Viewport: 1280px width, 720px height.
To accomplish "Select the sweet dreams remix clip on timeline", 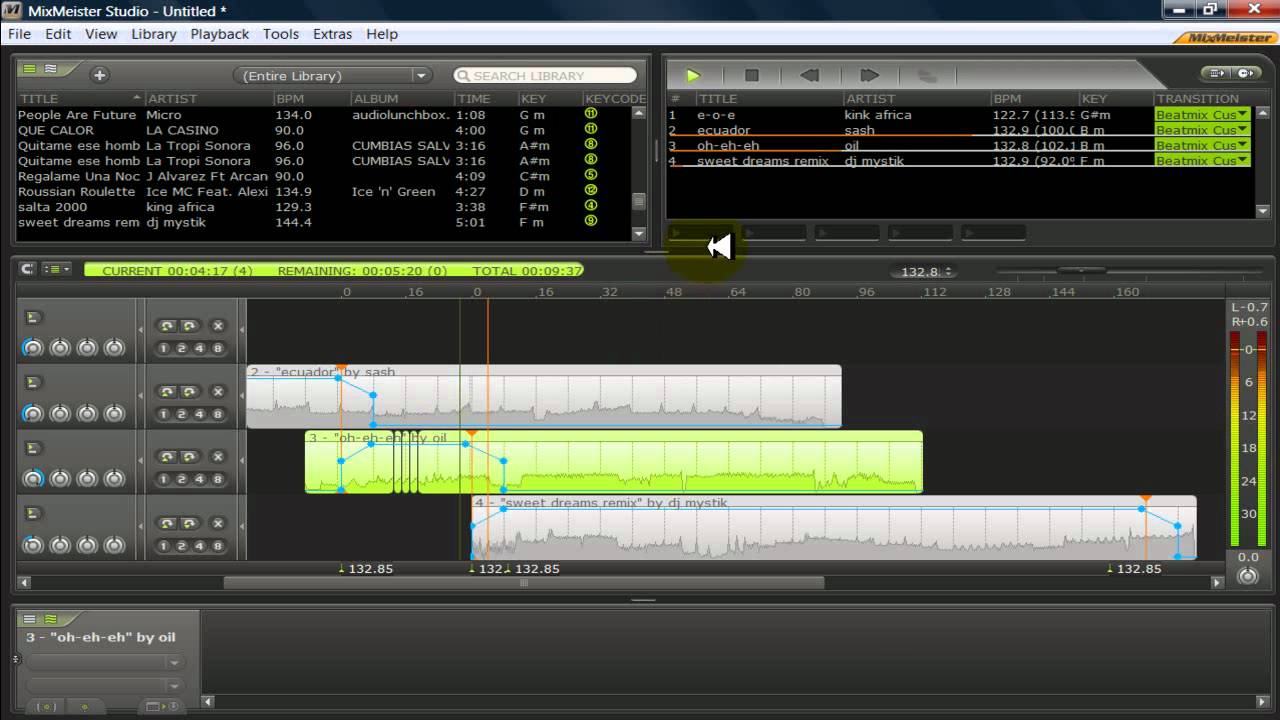I will (x=834, y=528).
